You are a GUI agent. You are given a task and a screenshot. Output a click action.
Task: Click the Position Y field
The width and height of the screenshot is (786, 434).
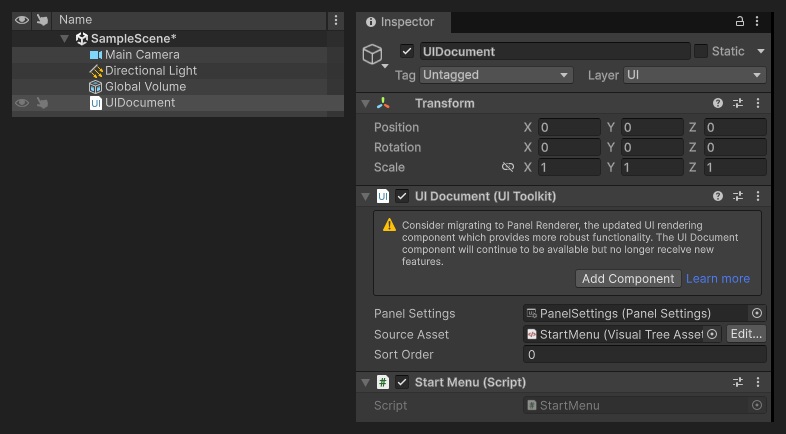click(652, 127)
